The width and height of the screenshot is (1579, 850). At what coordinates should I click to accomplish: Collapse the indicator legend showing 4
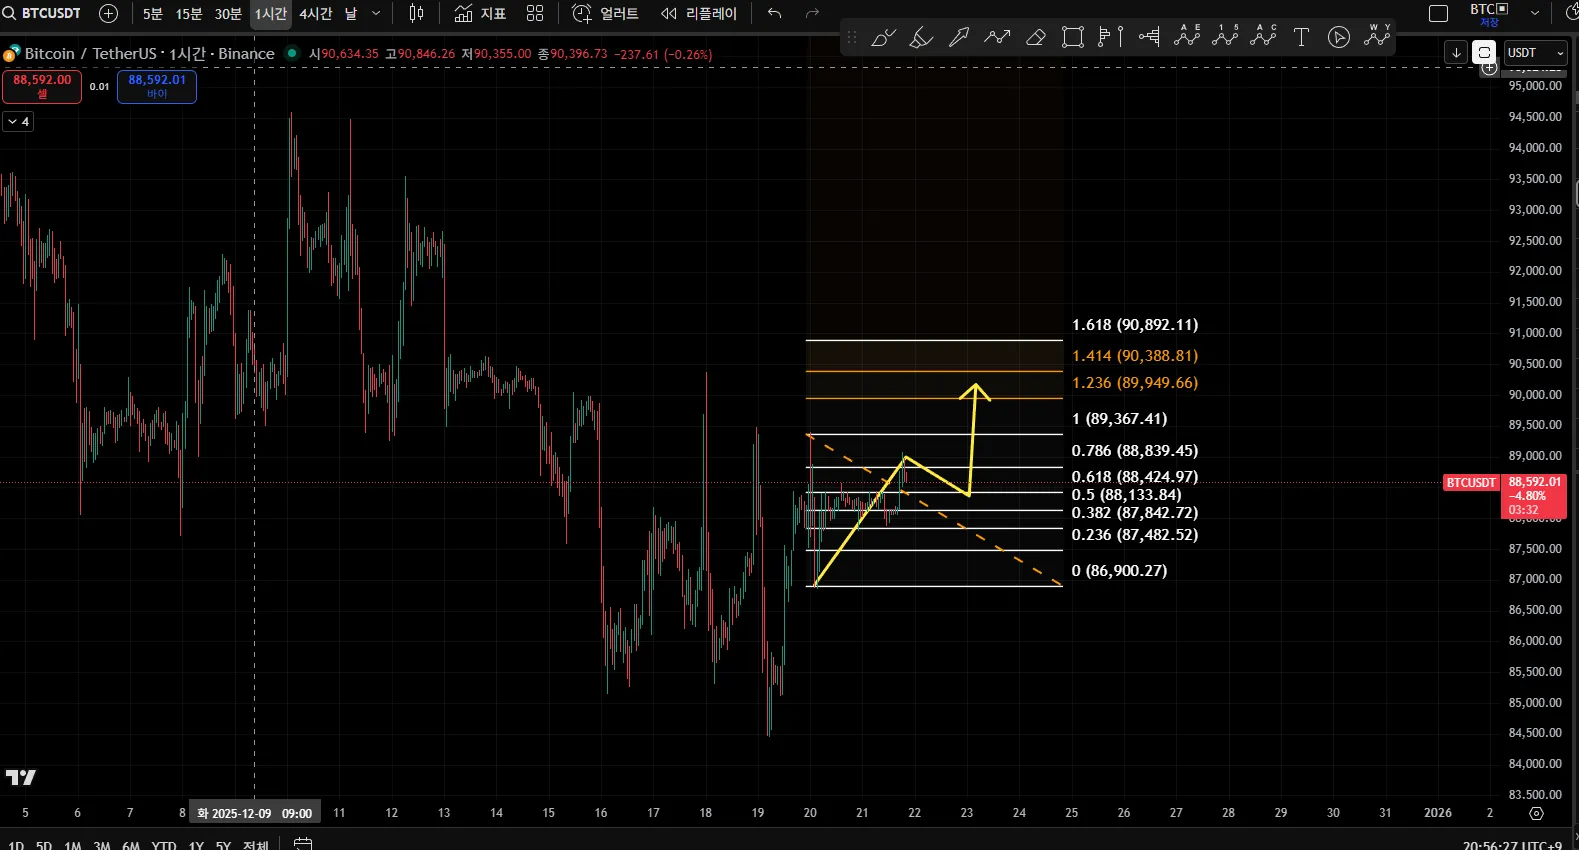[19, 121]
